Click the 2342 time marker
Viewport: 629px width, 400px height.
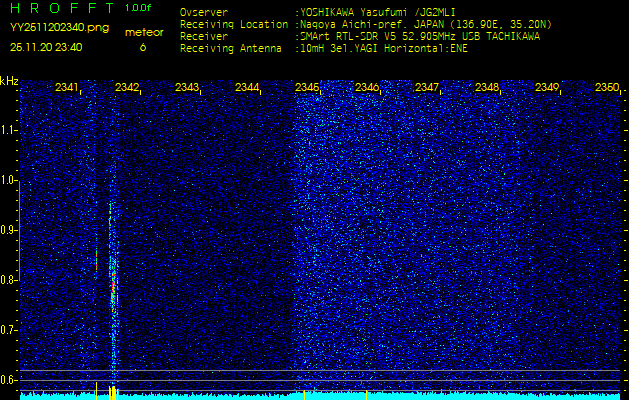pyautogui.click(x=127, y=87)
